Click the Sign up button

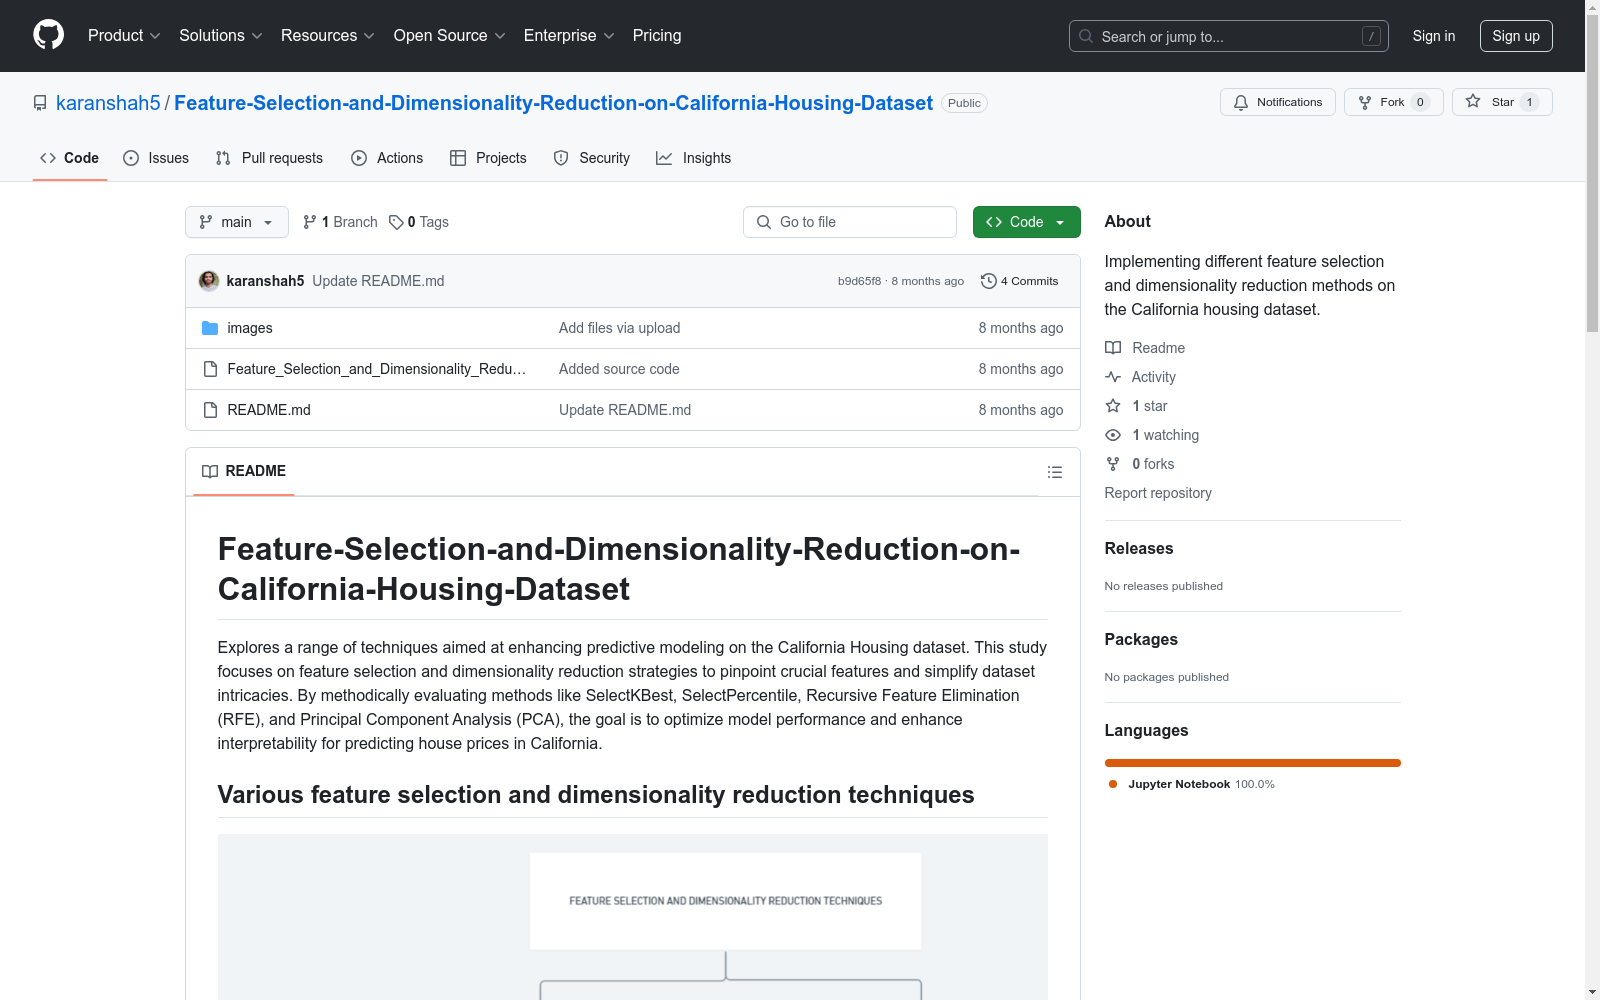pyautogui.click(x=1516, y=36)
